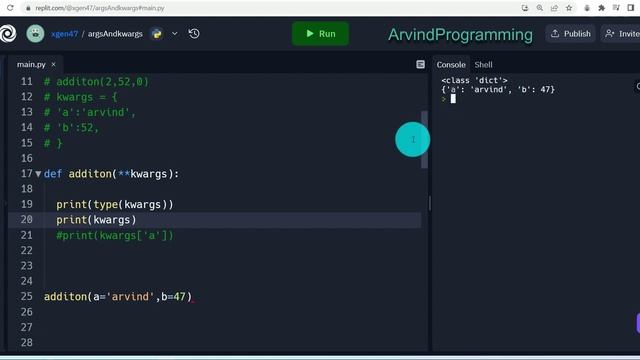The height and width of the screenshot is (360, 640).
Task: Click line number 25 in gutter
Action: [x=27, y=296]
